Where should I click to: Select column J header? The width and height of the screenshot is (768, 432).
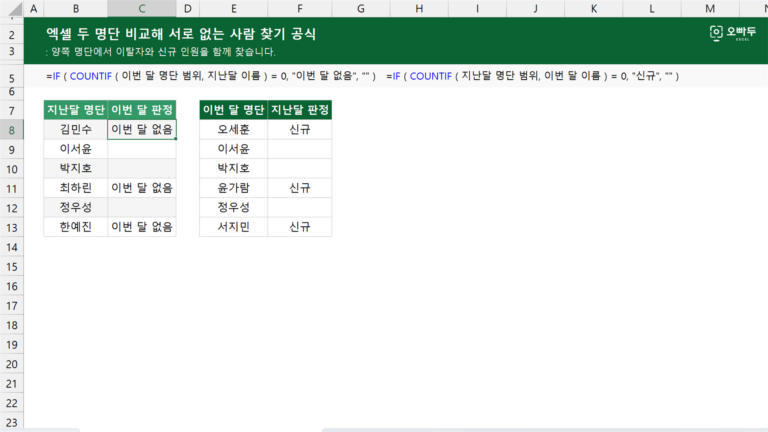pos(535,8)
